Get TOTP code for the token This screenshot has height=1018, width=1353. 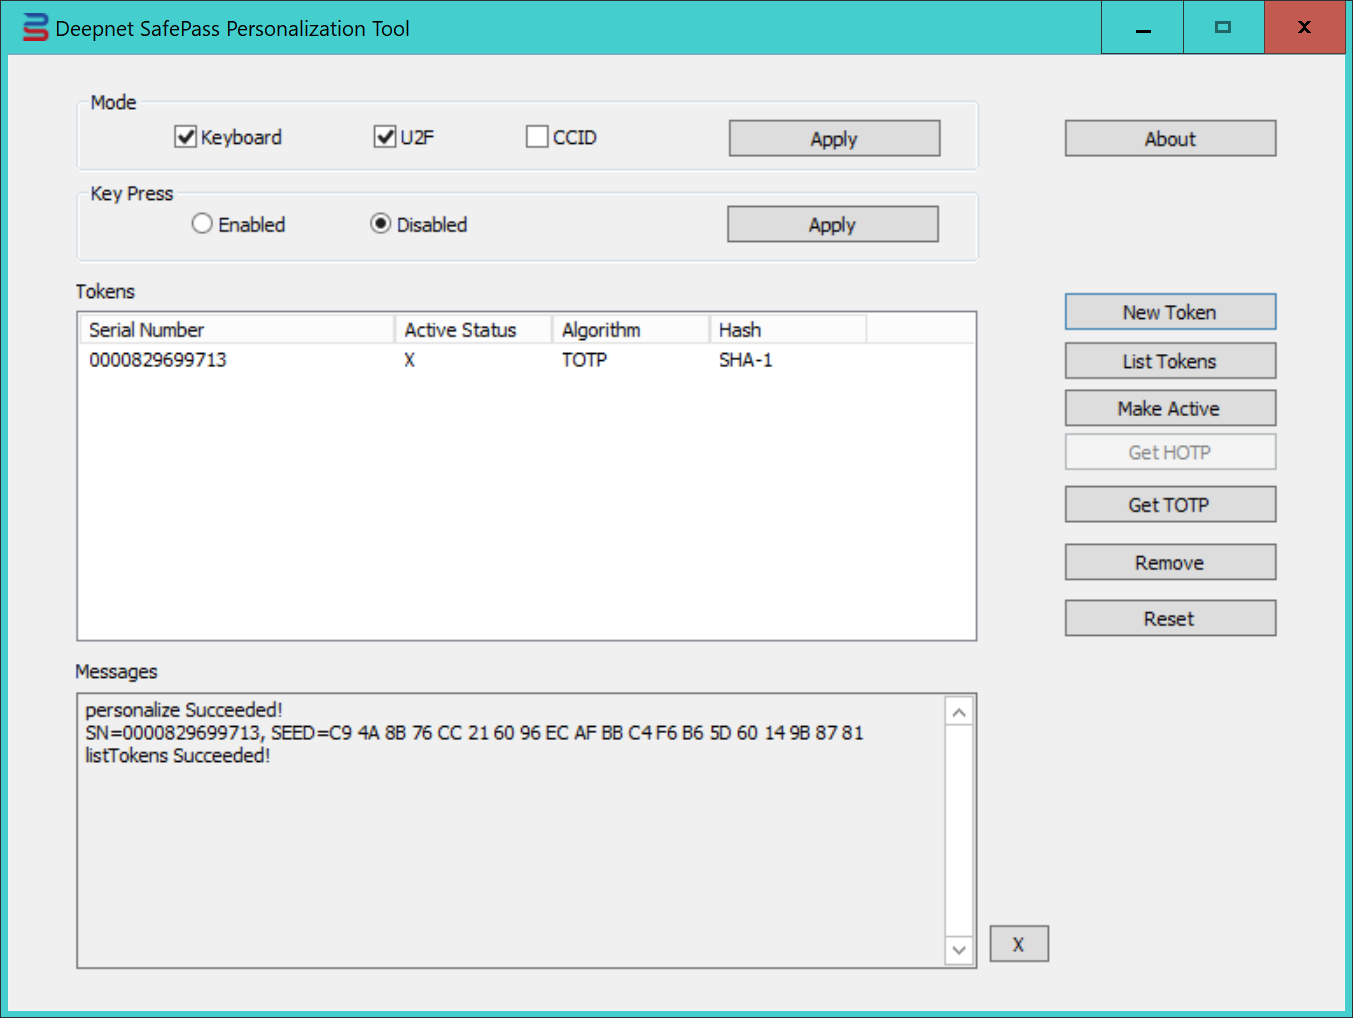click(1169, 505)
